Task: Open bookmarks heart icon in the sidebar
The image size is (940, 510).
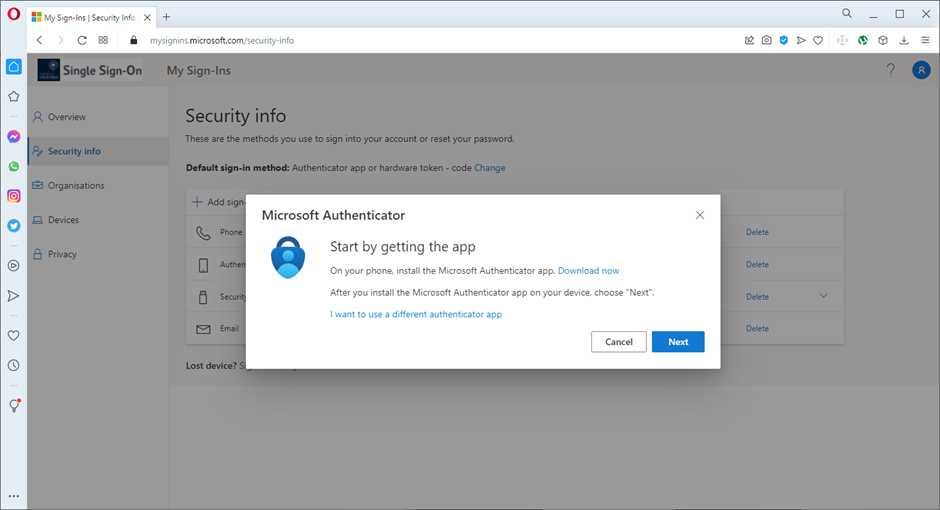Action: click(14, 336)
